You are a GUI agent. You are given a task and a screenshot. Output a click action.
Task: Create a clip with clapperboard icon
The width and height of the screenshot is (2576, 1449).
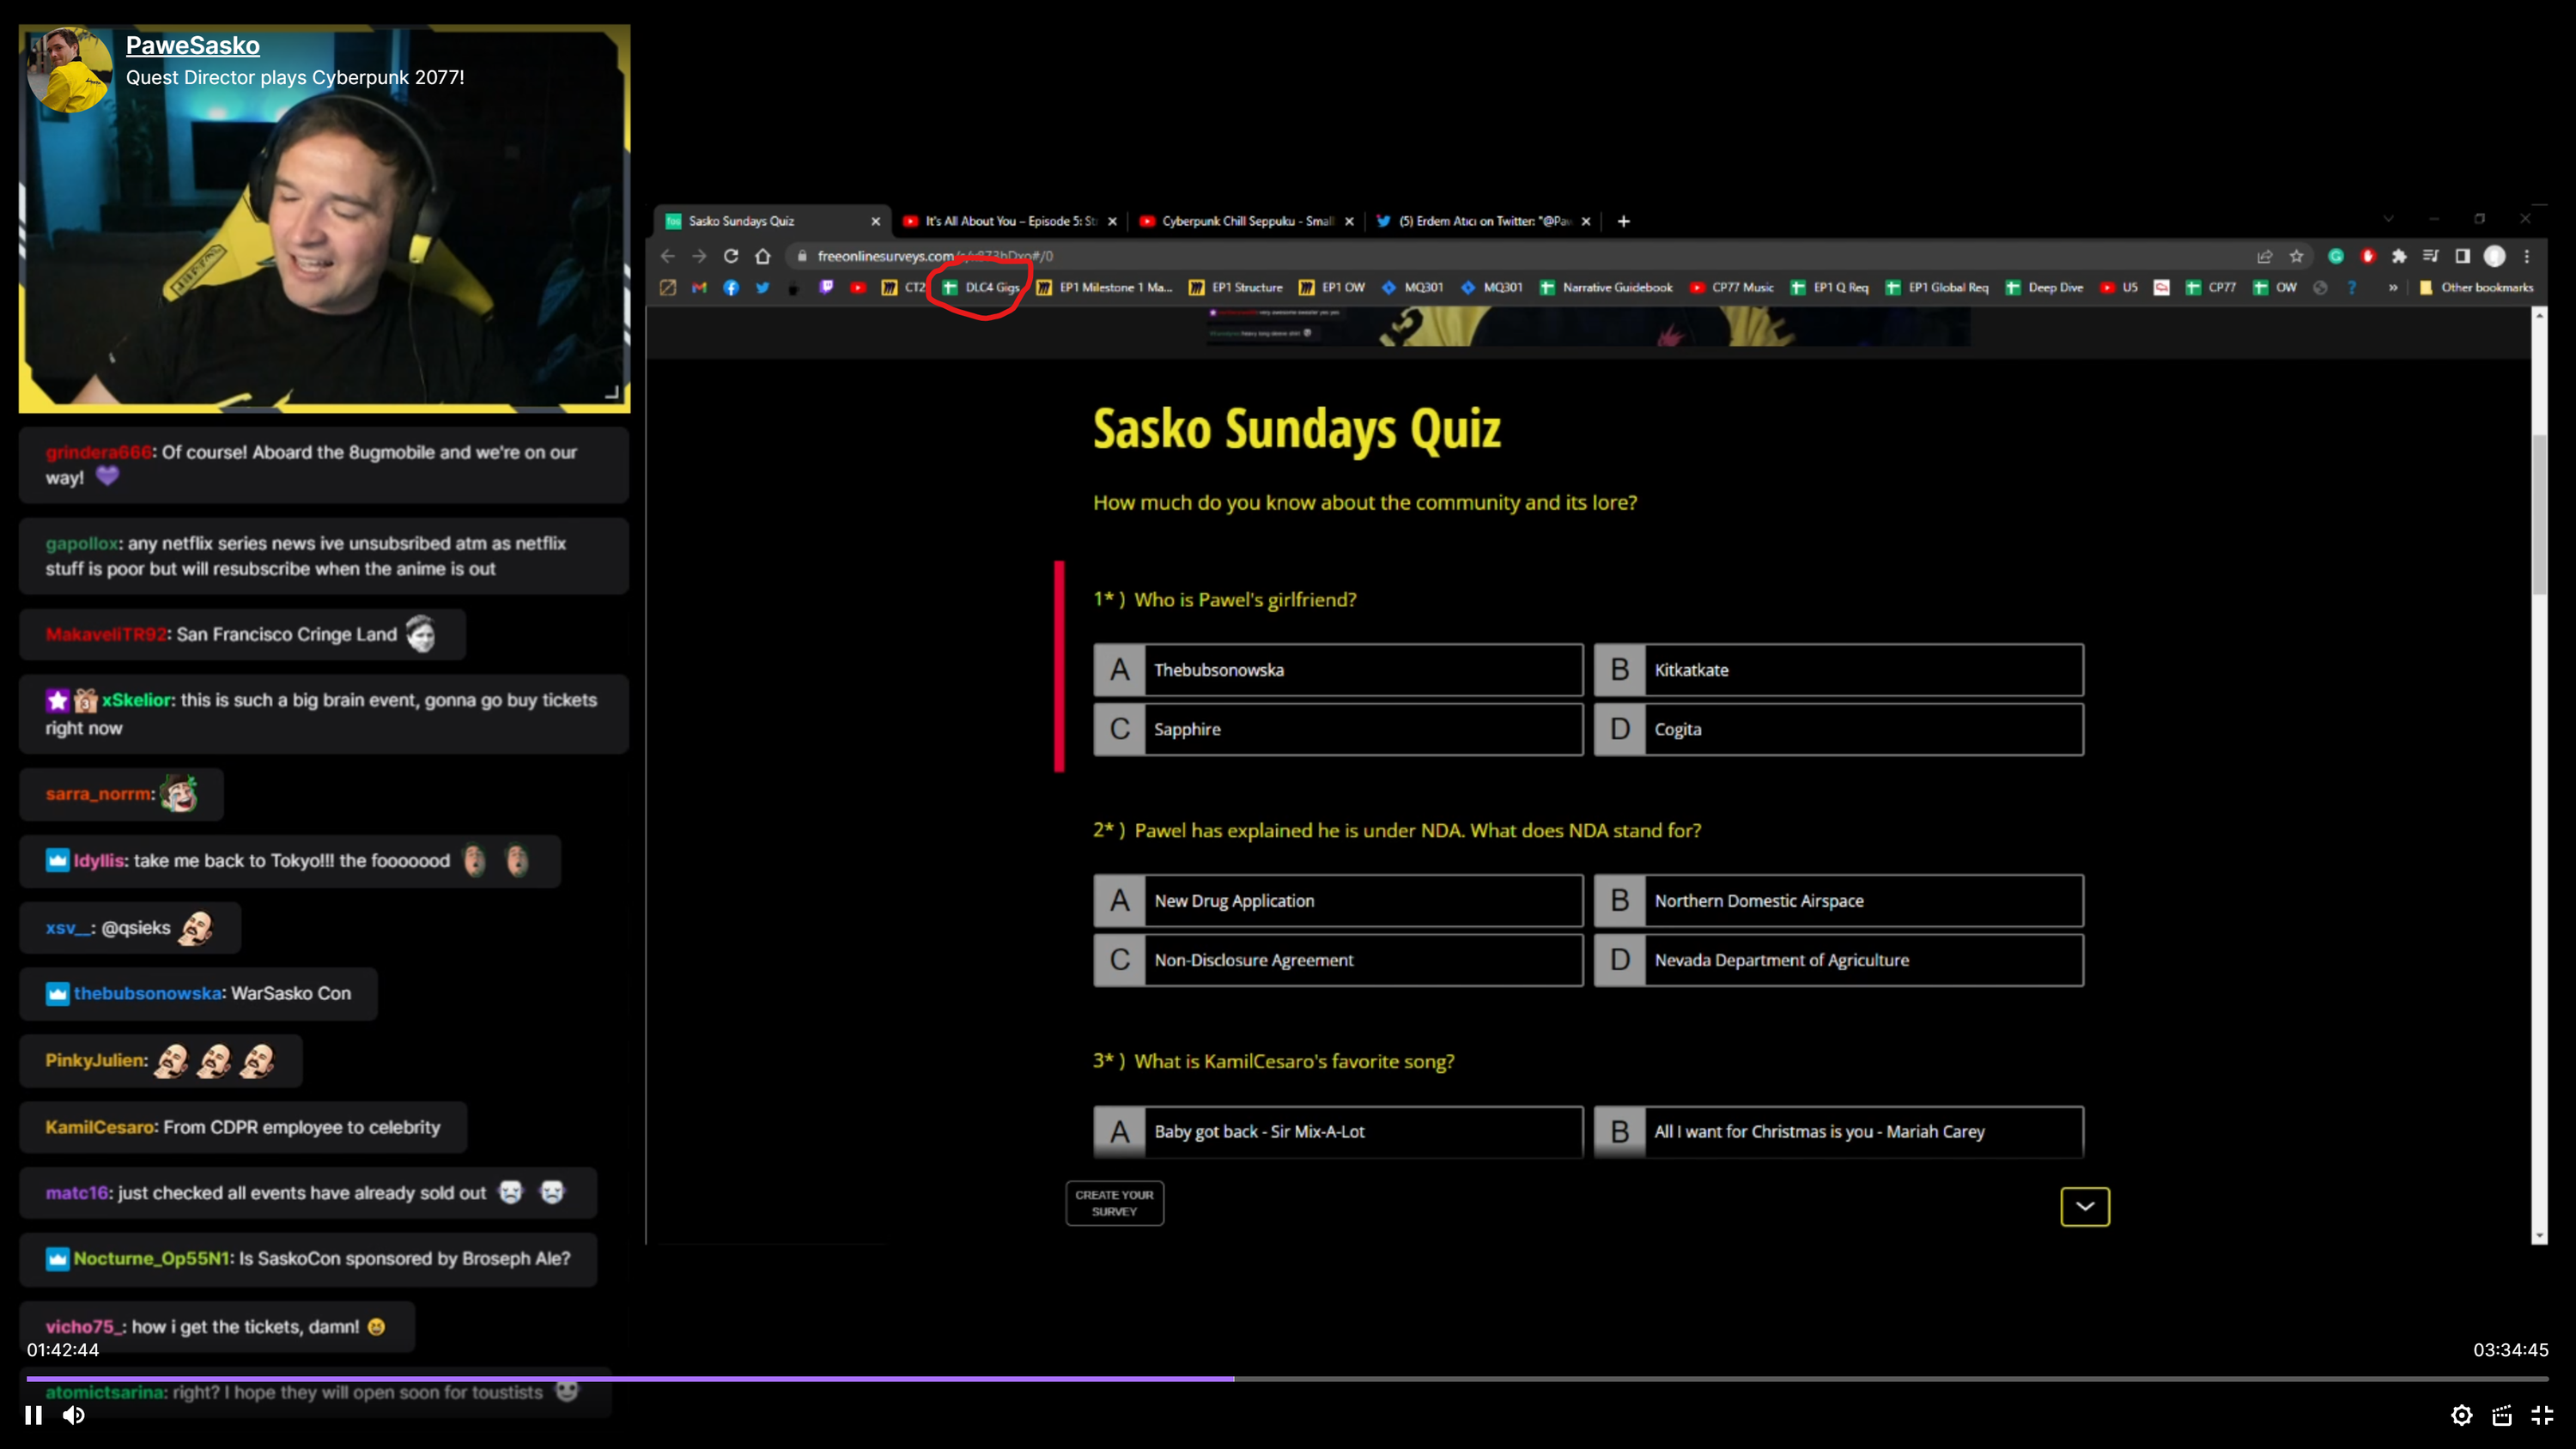[x=2502, y=1415]
